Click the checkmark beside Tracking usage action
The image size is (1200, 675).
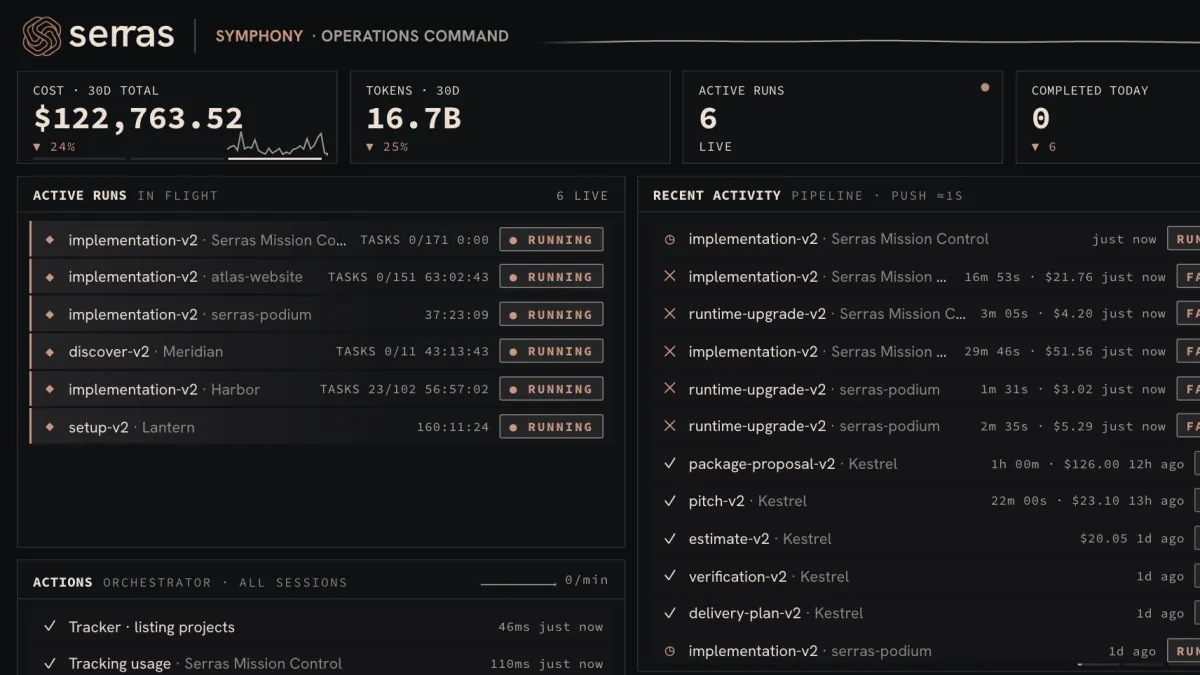pyautogui.click(x=49, y=663)
